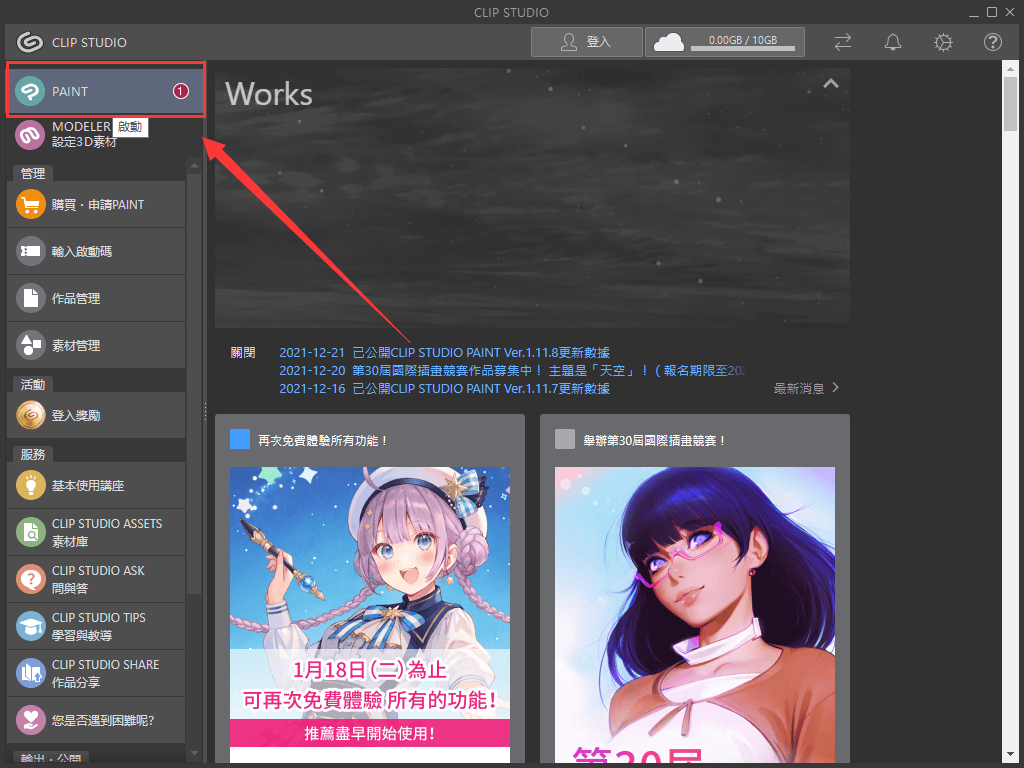This screenshot has width=1024, height=768.
Task: Open CLIP STUDIO TIPS 學習與教導
Action: click(95, 625)
